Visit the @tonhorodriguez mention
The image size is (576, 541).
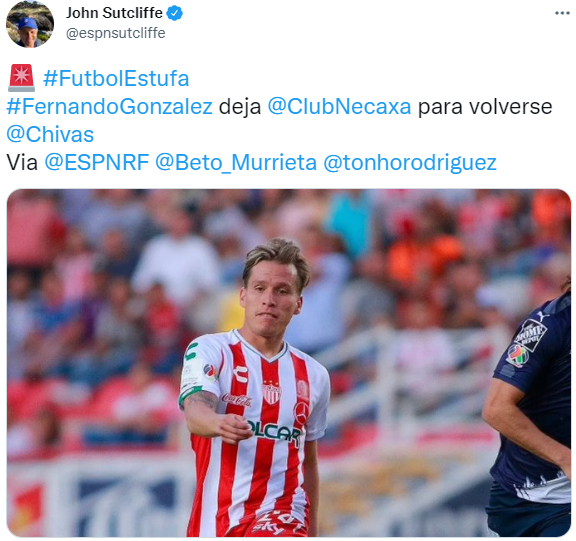pyautogui.click(x=410, y=162)
